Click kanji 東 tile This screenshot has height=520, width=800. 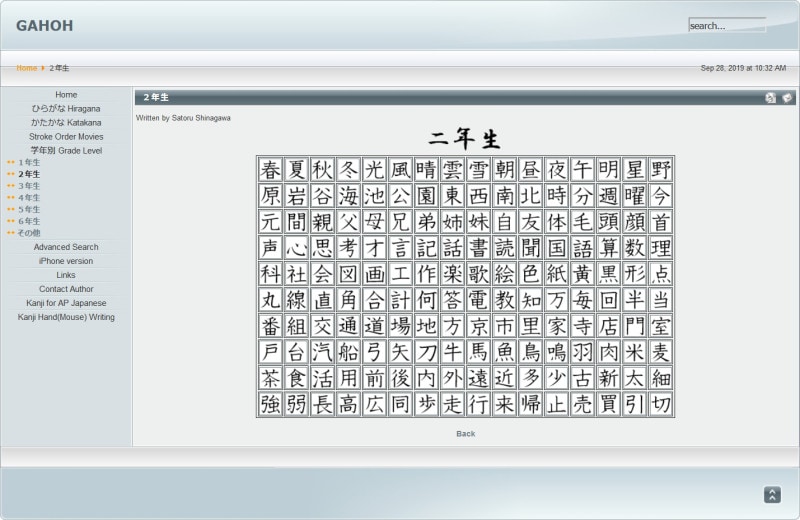[453, 196]
